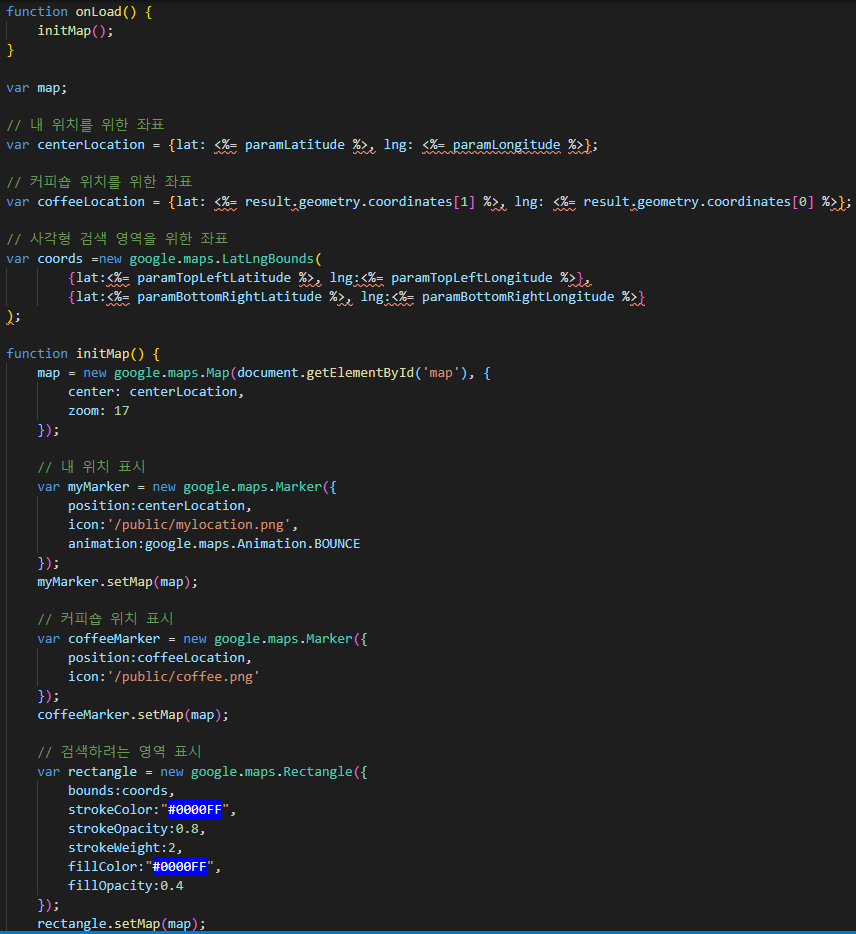Click the comment '// 사각형 검색 영역을 위한 좌표'
Screen dimensions: 856x934
[x=117, y=239]
